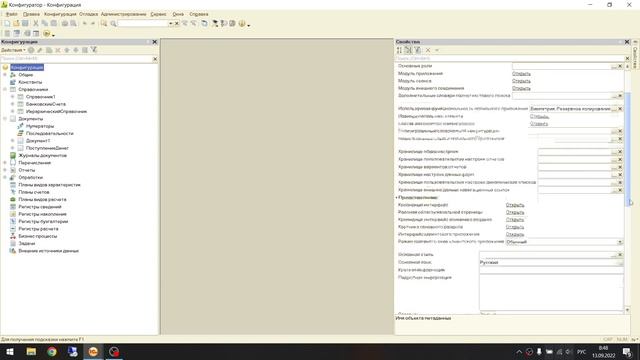Click the help icon at the right end of the main toolbar
Viewport: 640px width, 360px height.
click(x=242, y=24)
